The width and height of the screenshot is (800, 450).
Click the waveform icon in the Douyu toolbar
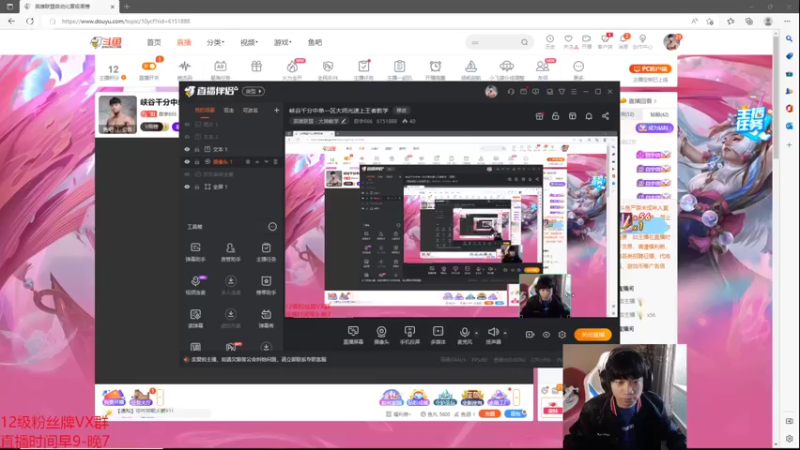tap(185, 66)
